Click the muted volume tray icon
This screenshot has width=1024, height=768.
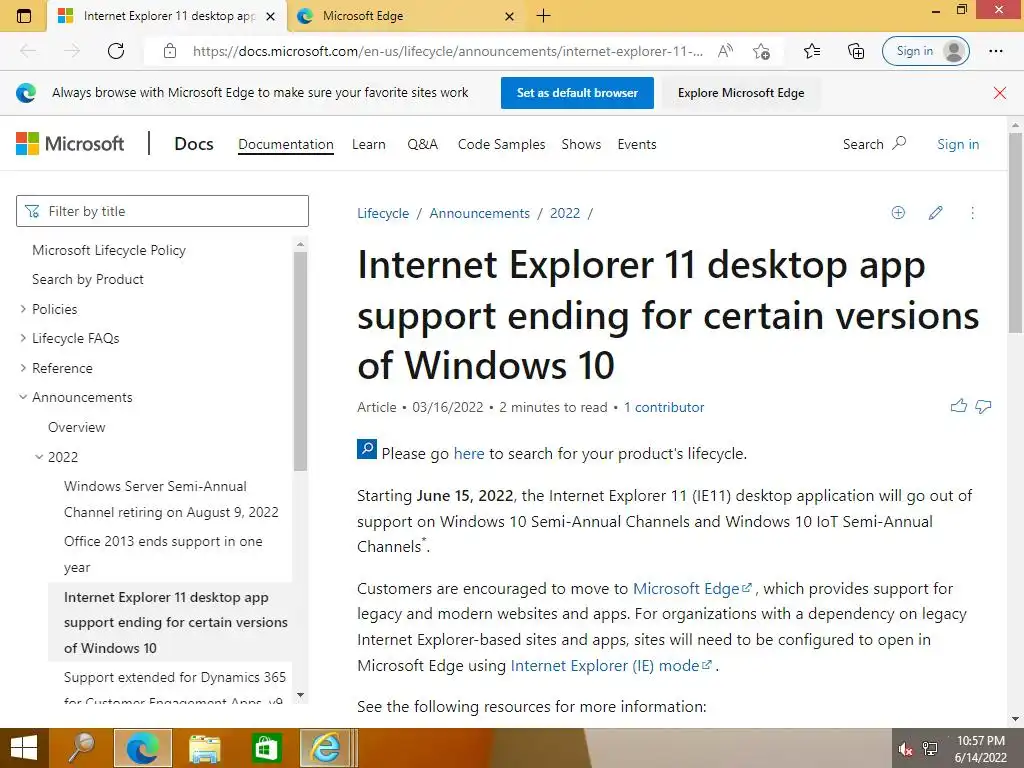click(x=906, y=749)
